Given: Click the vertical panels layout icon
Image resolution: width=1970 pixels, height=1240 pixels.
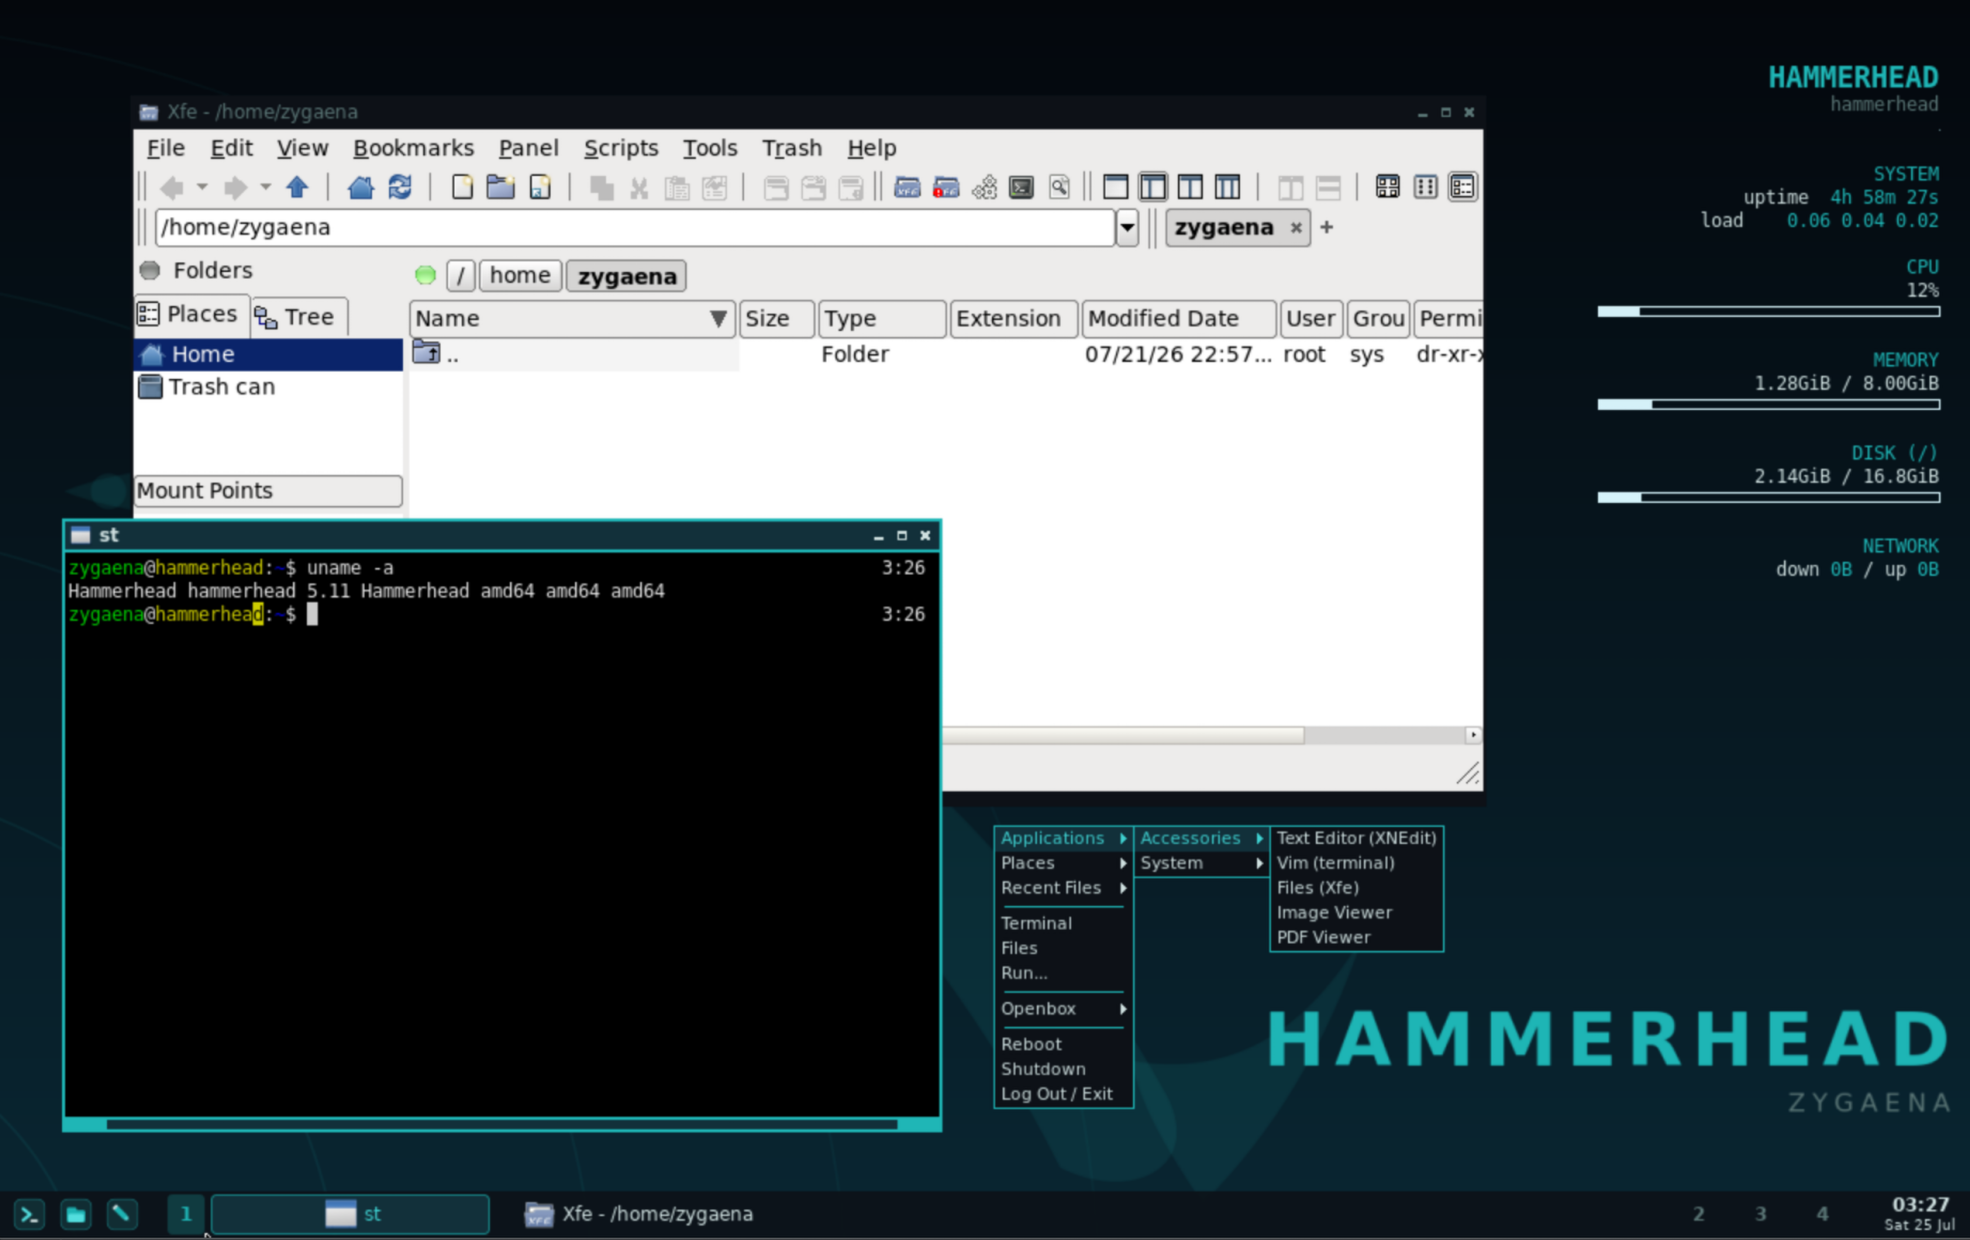Looking at the screenshot, I should point(1290,187).
